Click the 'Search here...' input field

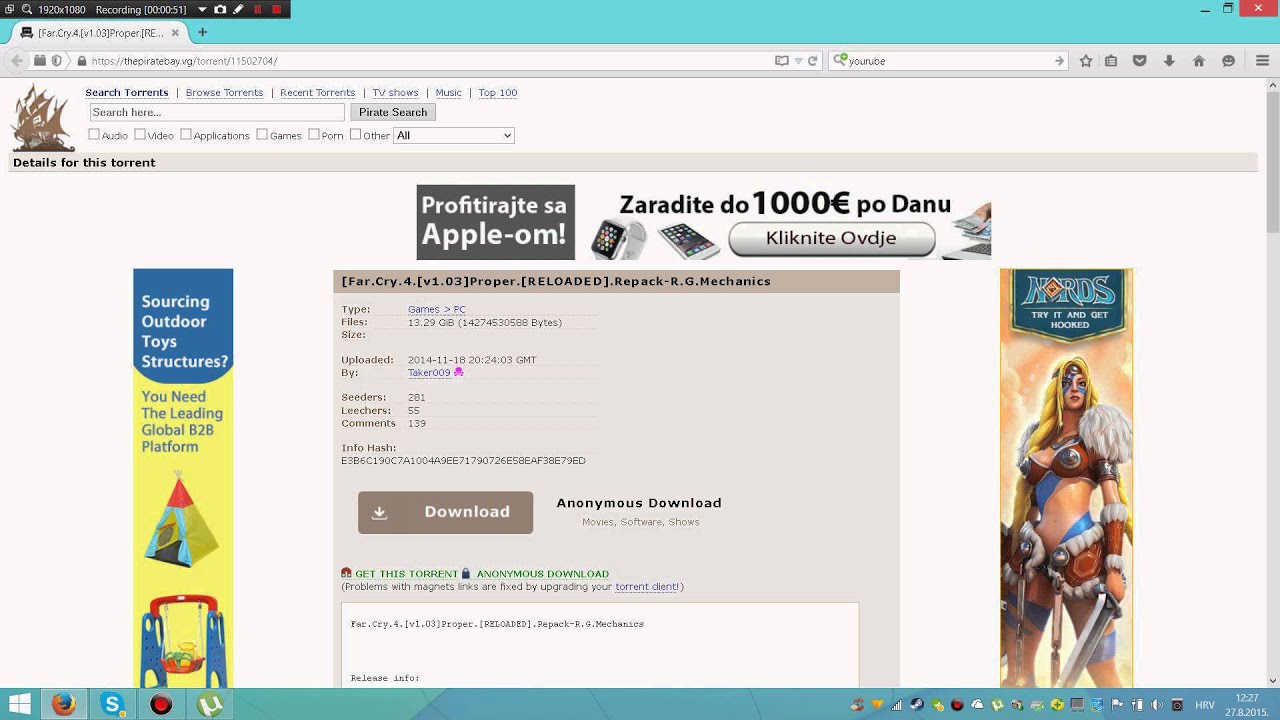point(217,112)
